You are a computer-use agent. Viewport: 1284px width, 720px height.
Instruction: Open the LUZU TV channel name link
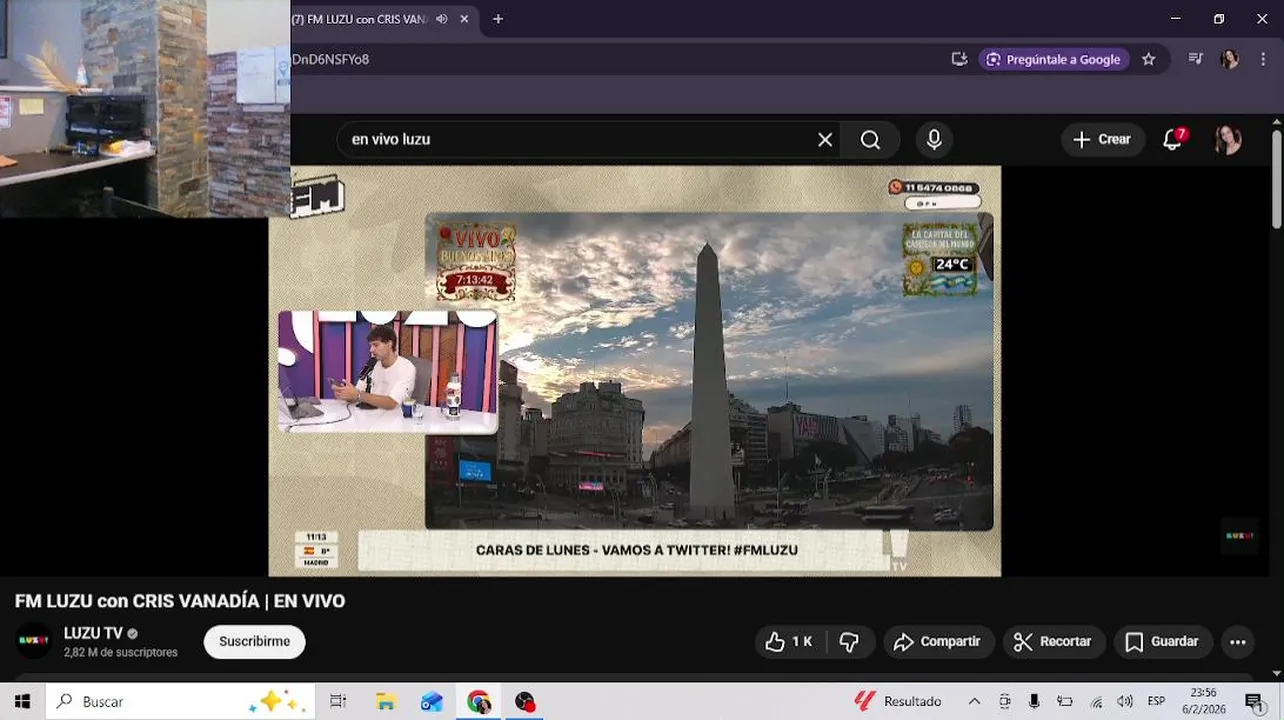pyautogui.click(x=93, y=633)
